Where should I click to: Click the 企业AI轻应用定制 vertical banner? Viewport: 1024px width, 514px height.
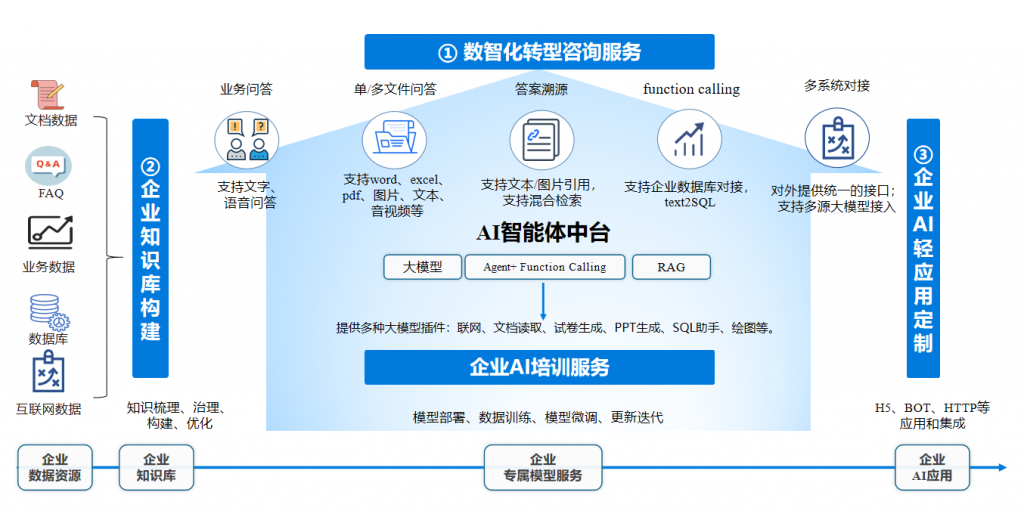click(x=923, y=248)
